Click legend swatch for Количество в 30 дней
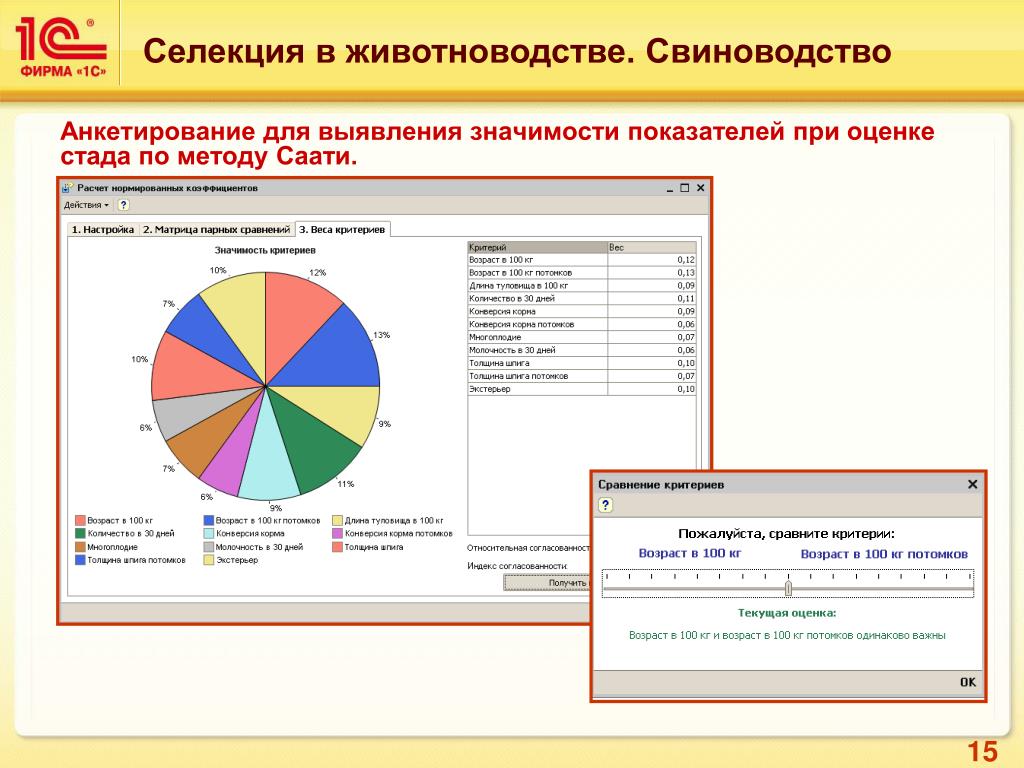 point(80,534)
